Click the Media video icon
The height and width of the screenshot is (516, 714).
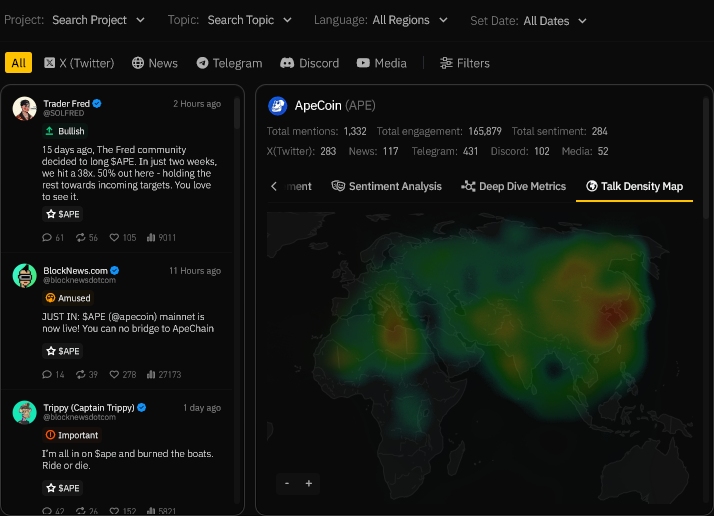coord(363,63)
